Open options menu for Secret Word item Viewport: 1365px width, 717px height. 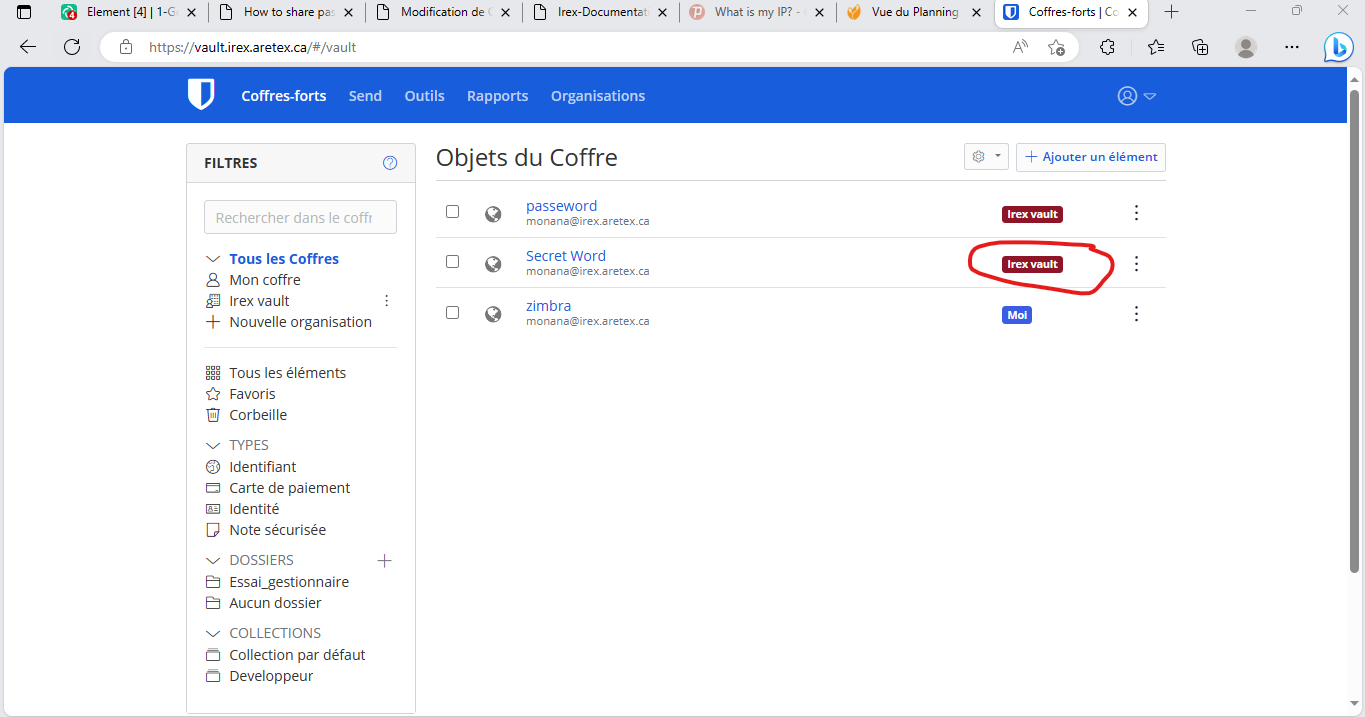tap(1136, 264)
